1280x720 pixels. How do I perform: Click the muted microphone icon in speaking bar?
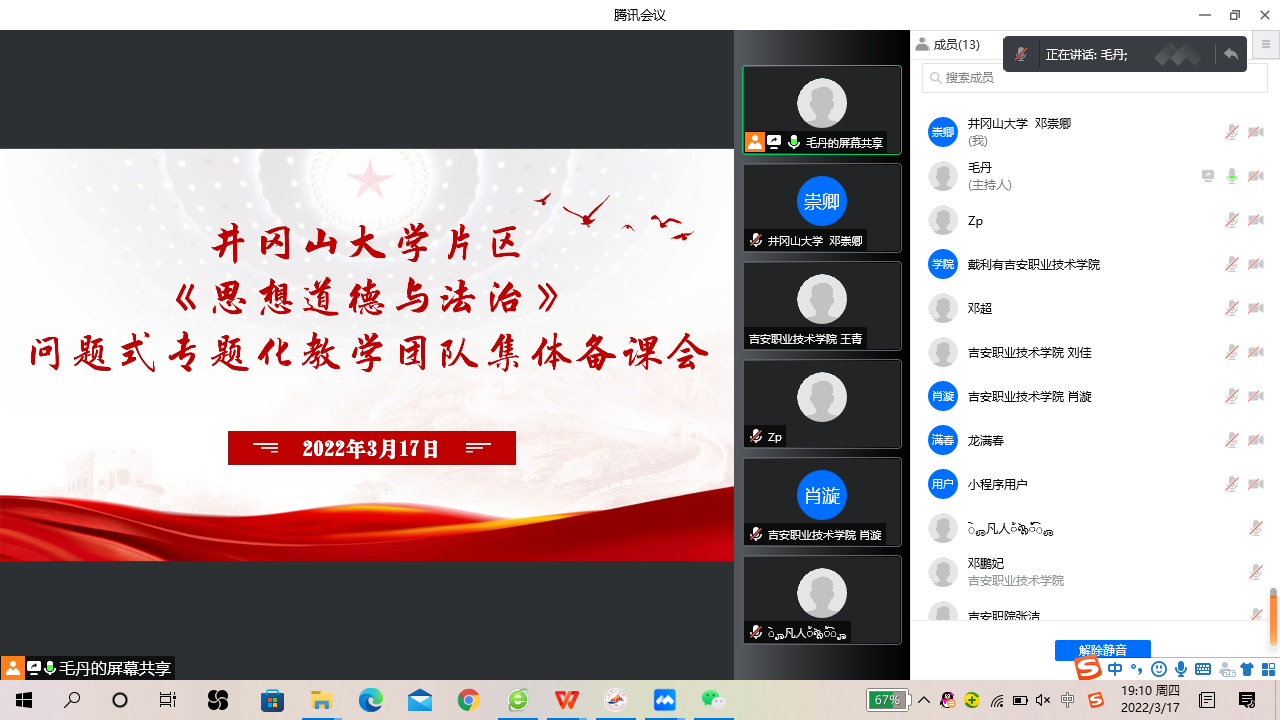click(1021, 55)
